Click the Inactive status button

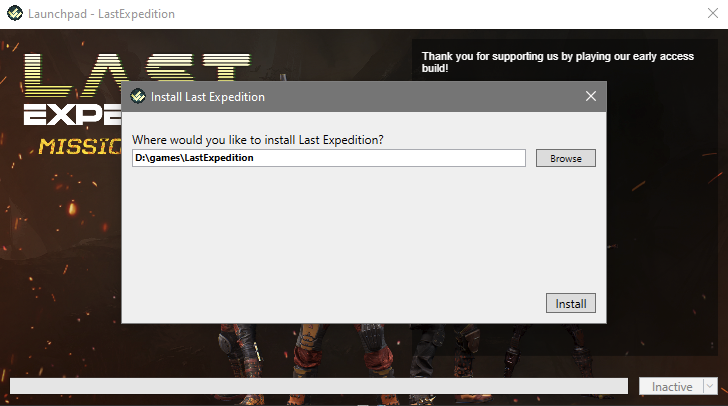tap(671, 386)
